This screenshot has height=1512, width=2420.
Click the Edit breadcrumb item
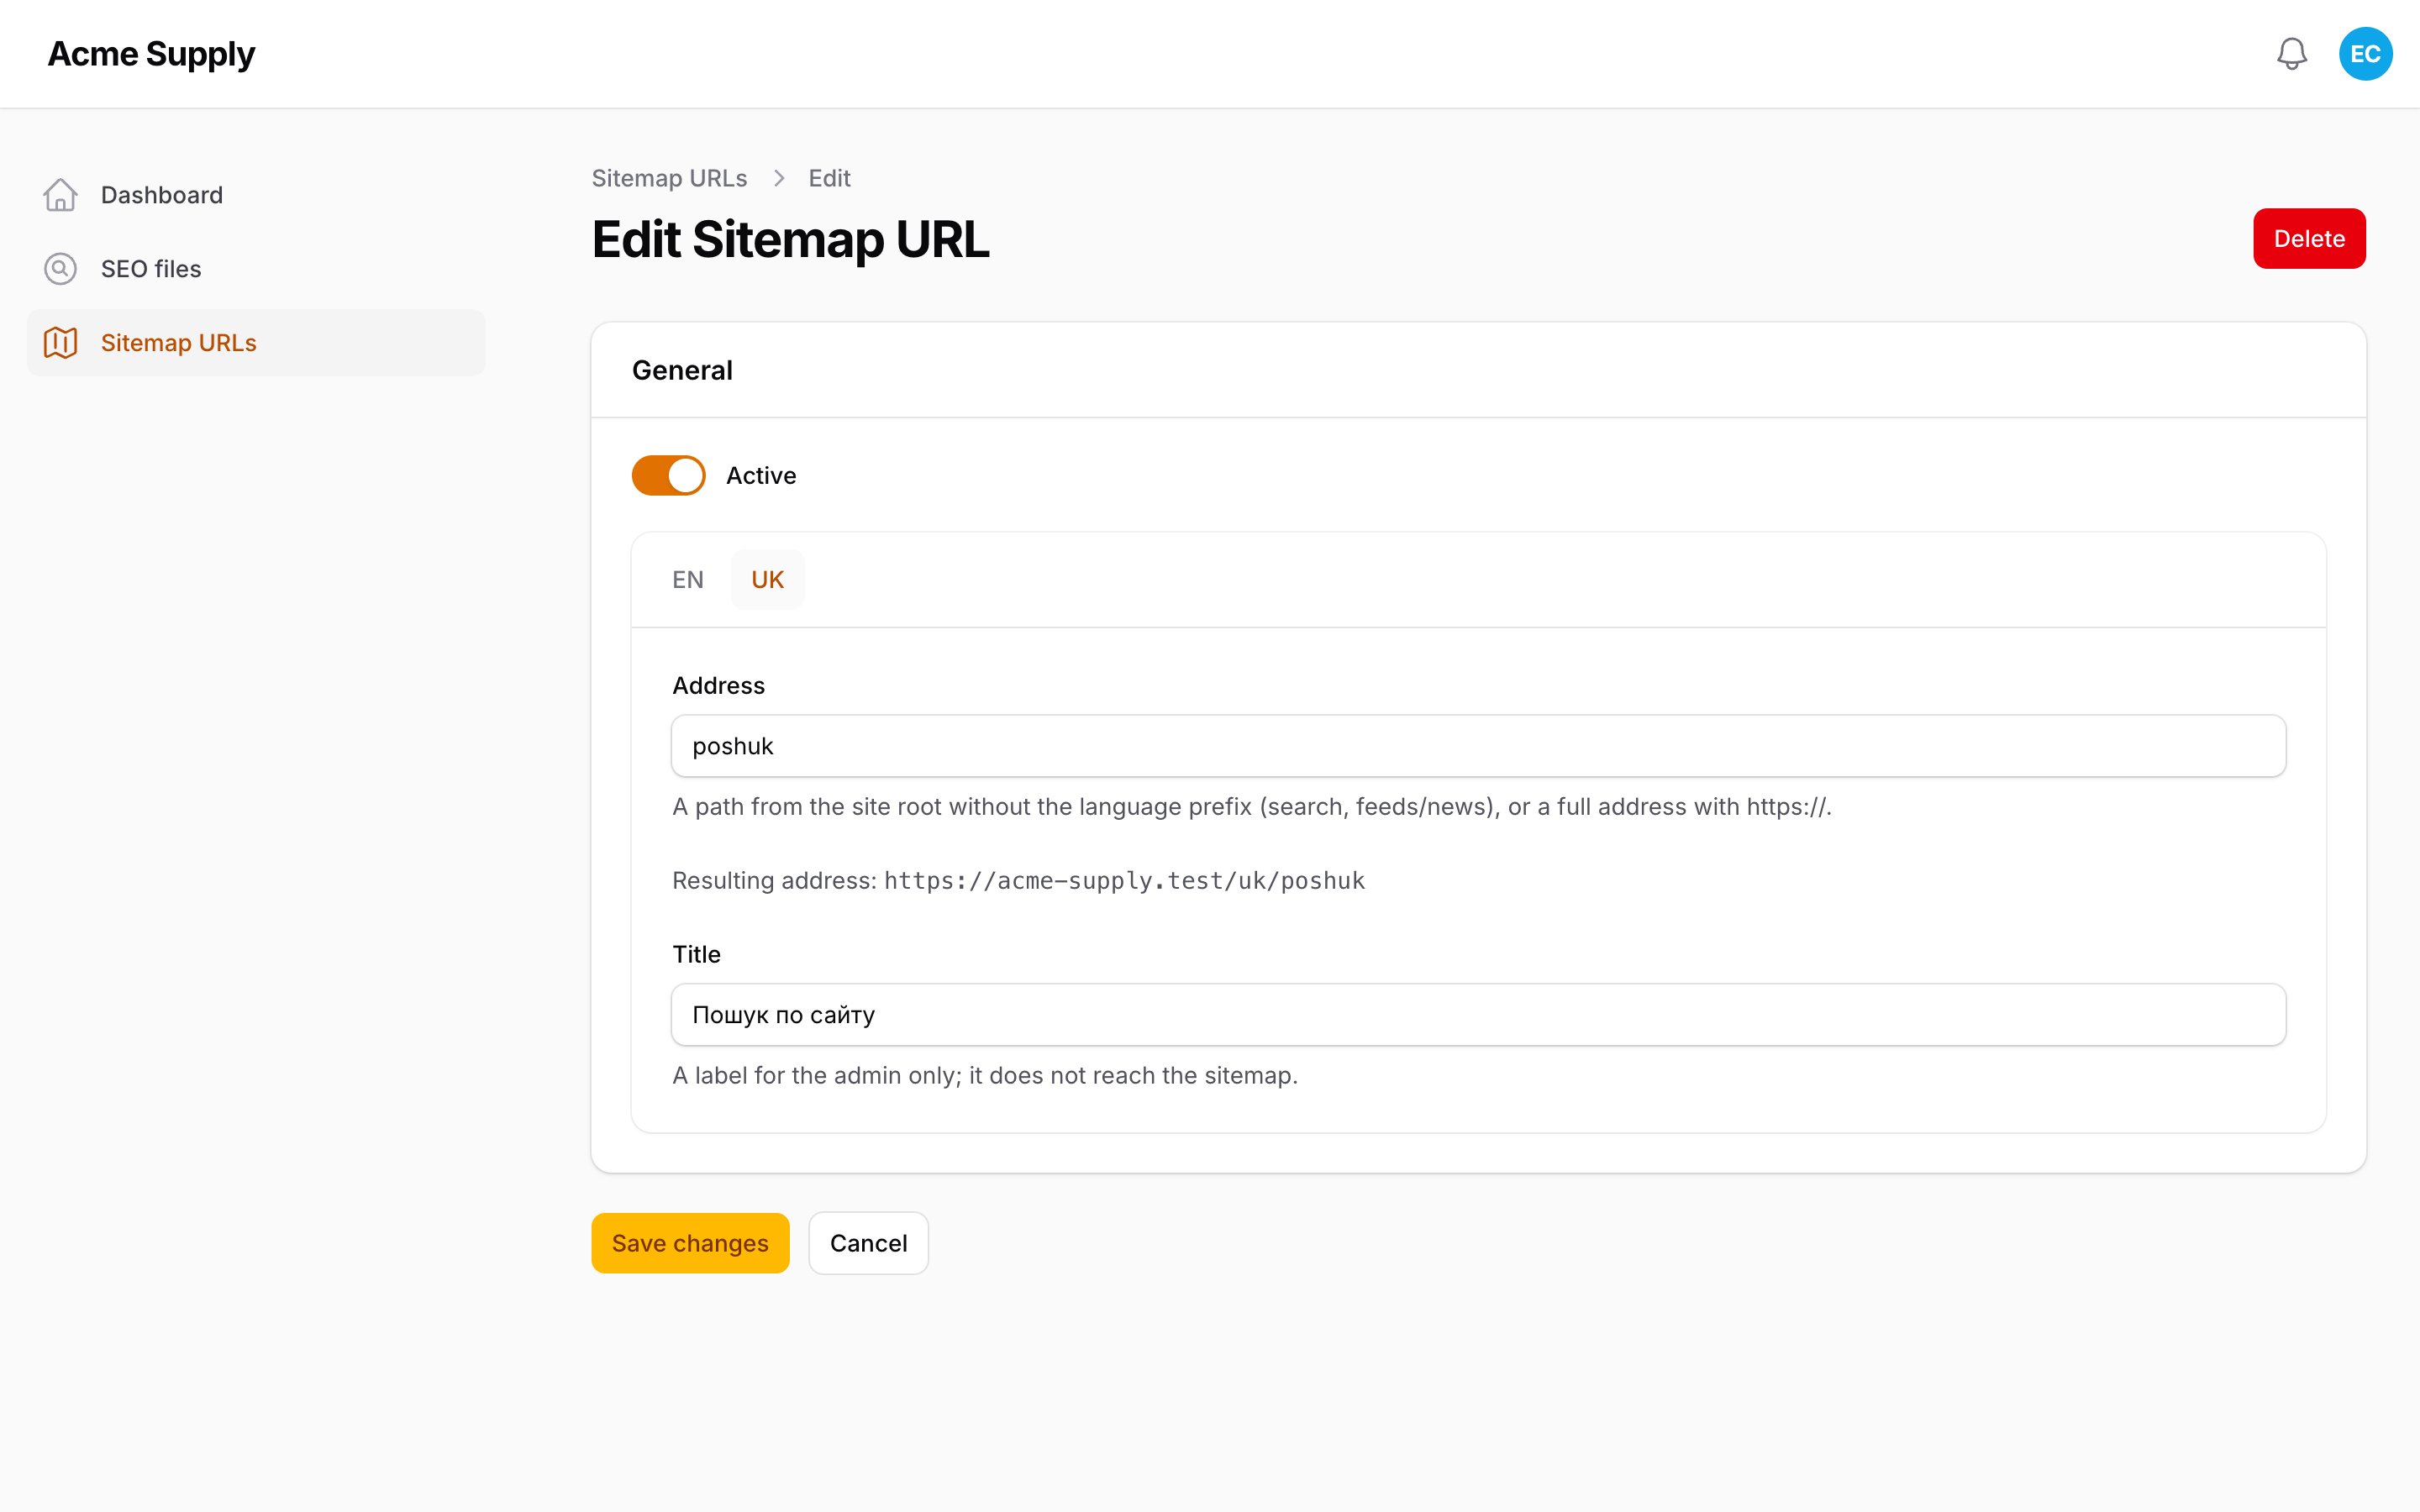(829, 178)
